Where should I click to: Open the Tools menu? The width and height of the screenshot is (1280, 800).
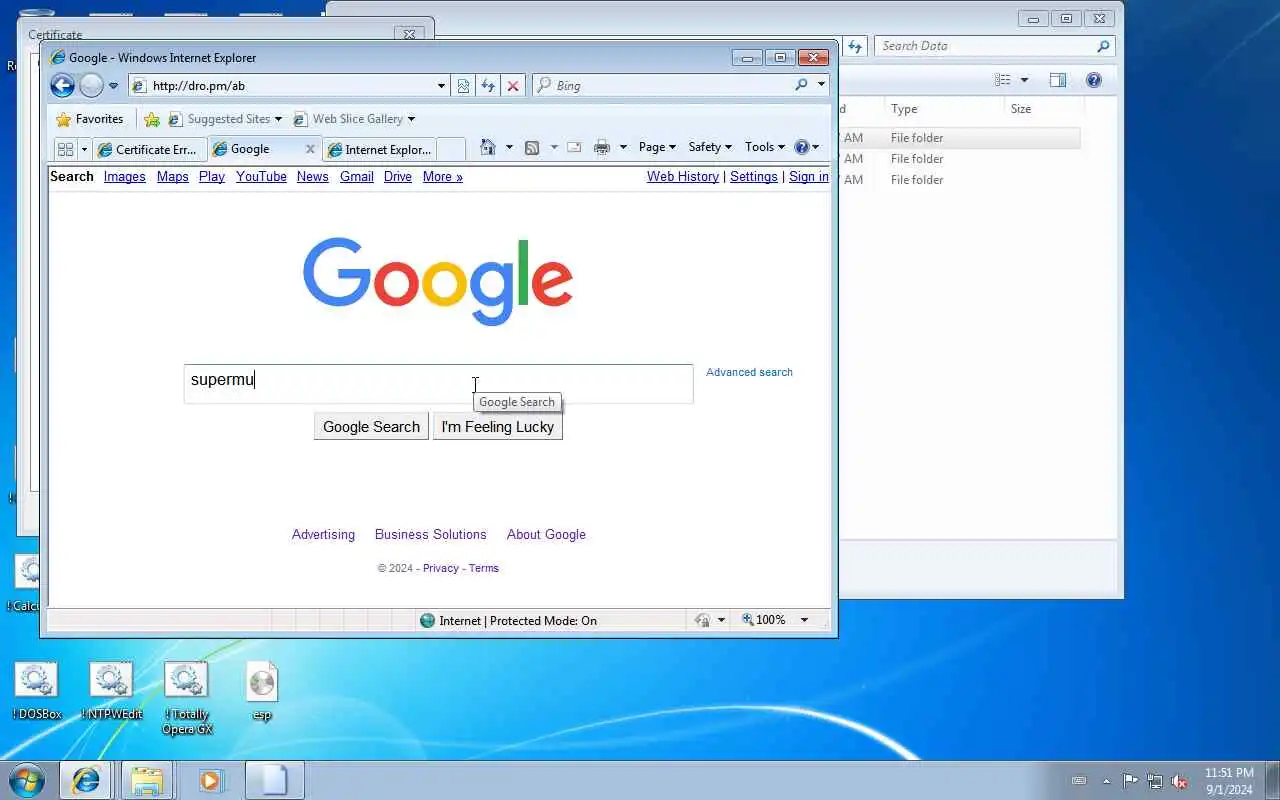(765, 147)
